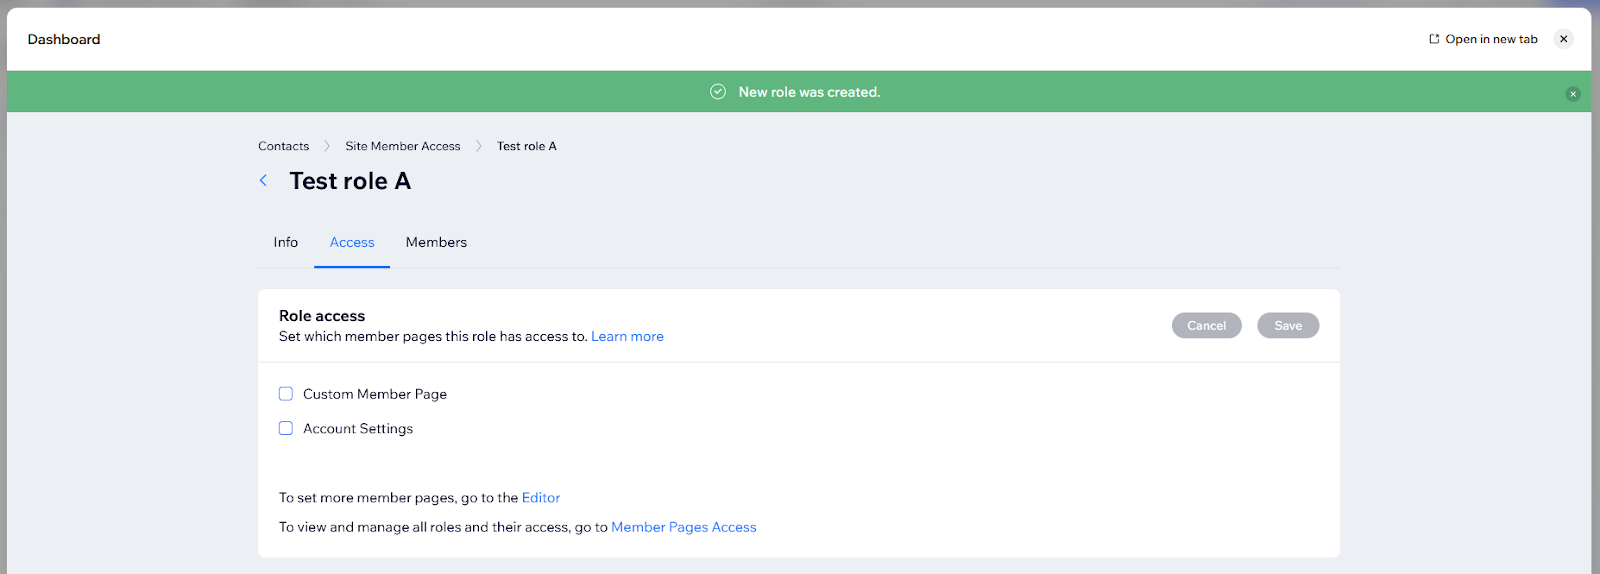
Task: Check the Custom Member Page checkbox
Action: tap(286, 394)
